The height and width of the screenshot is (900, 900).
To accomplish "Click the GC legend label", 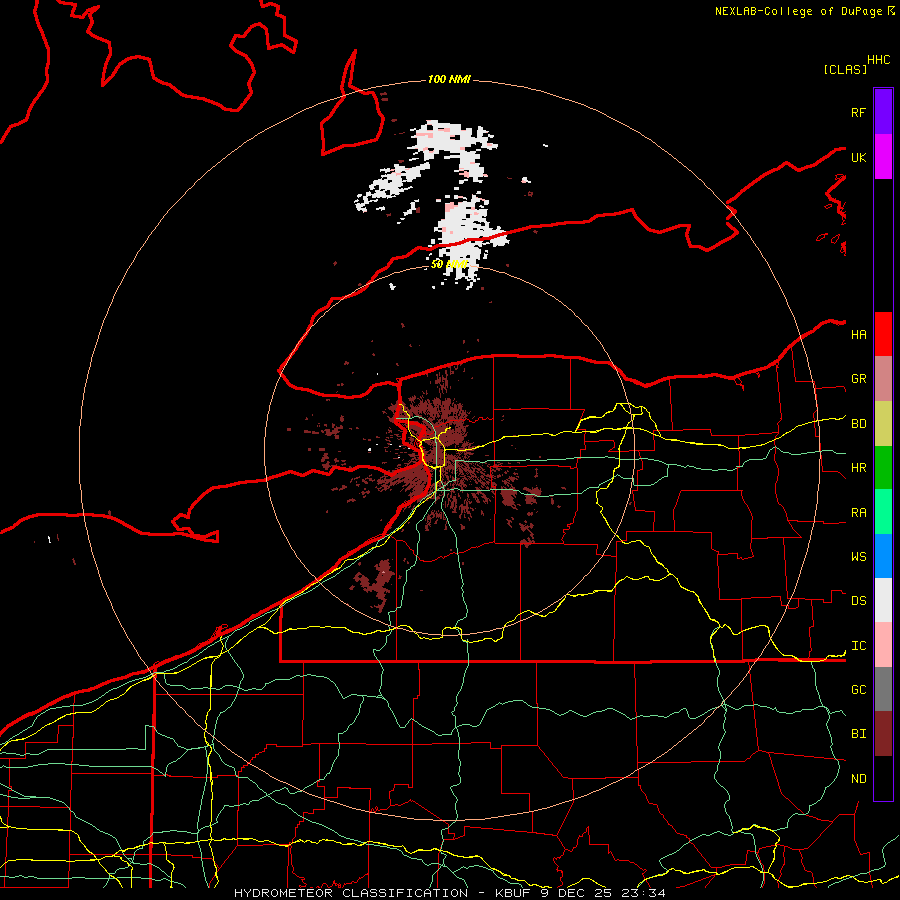I will [858, 690].
